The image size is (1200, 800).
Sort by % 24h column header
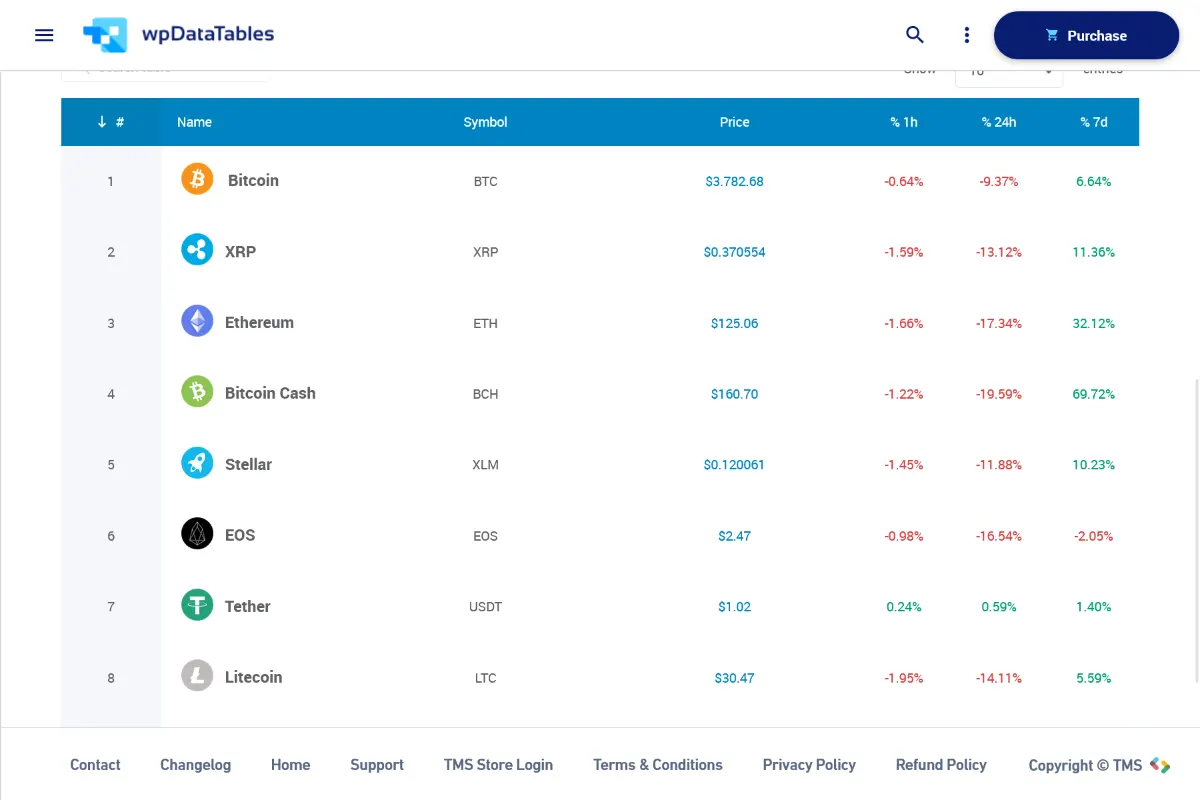[x=998, y=122]
